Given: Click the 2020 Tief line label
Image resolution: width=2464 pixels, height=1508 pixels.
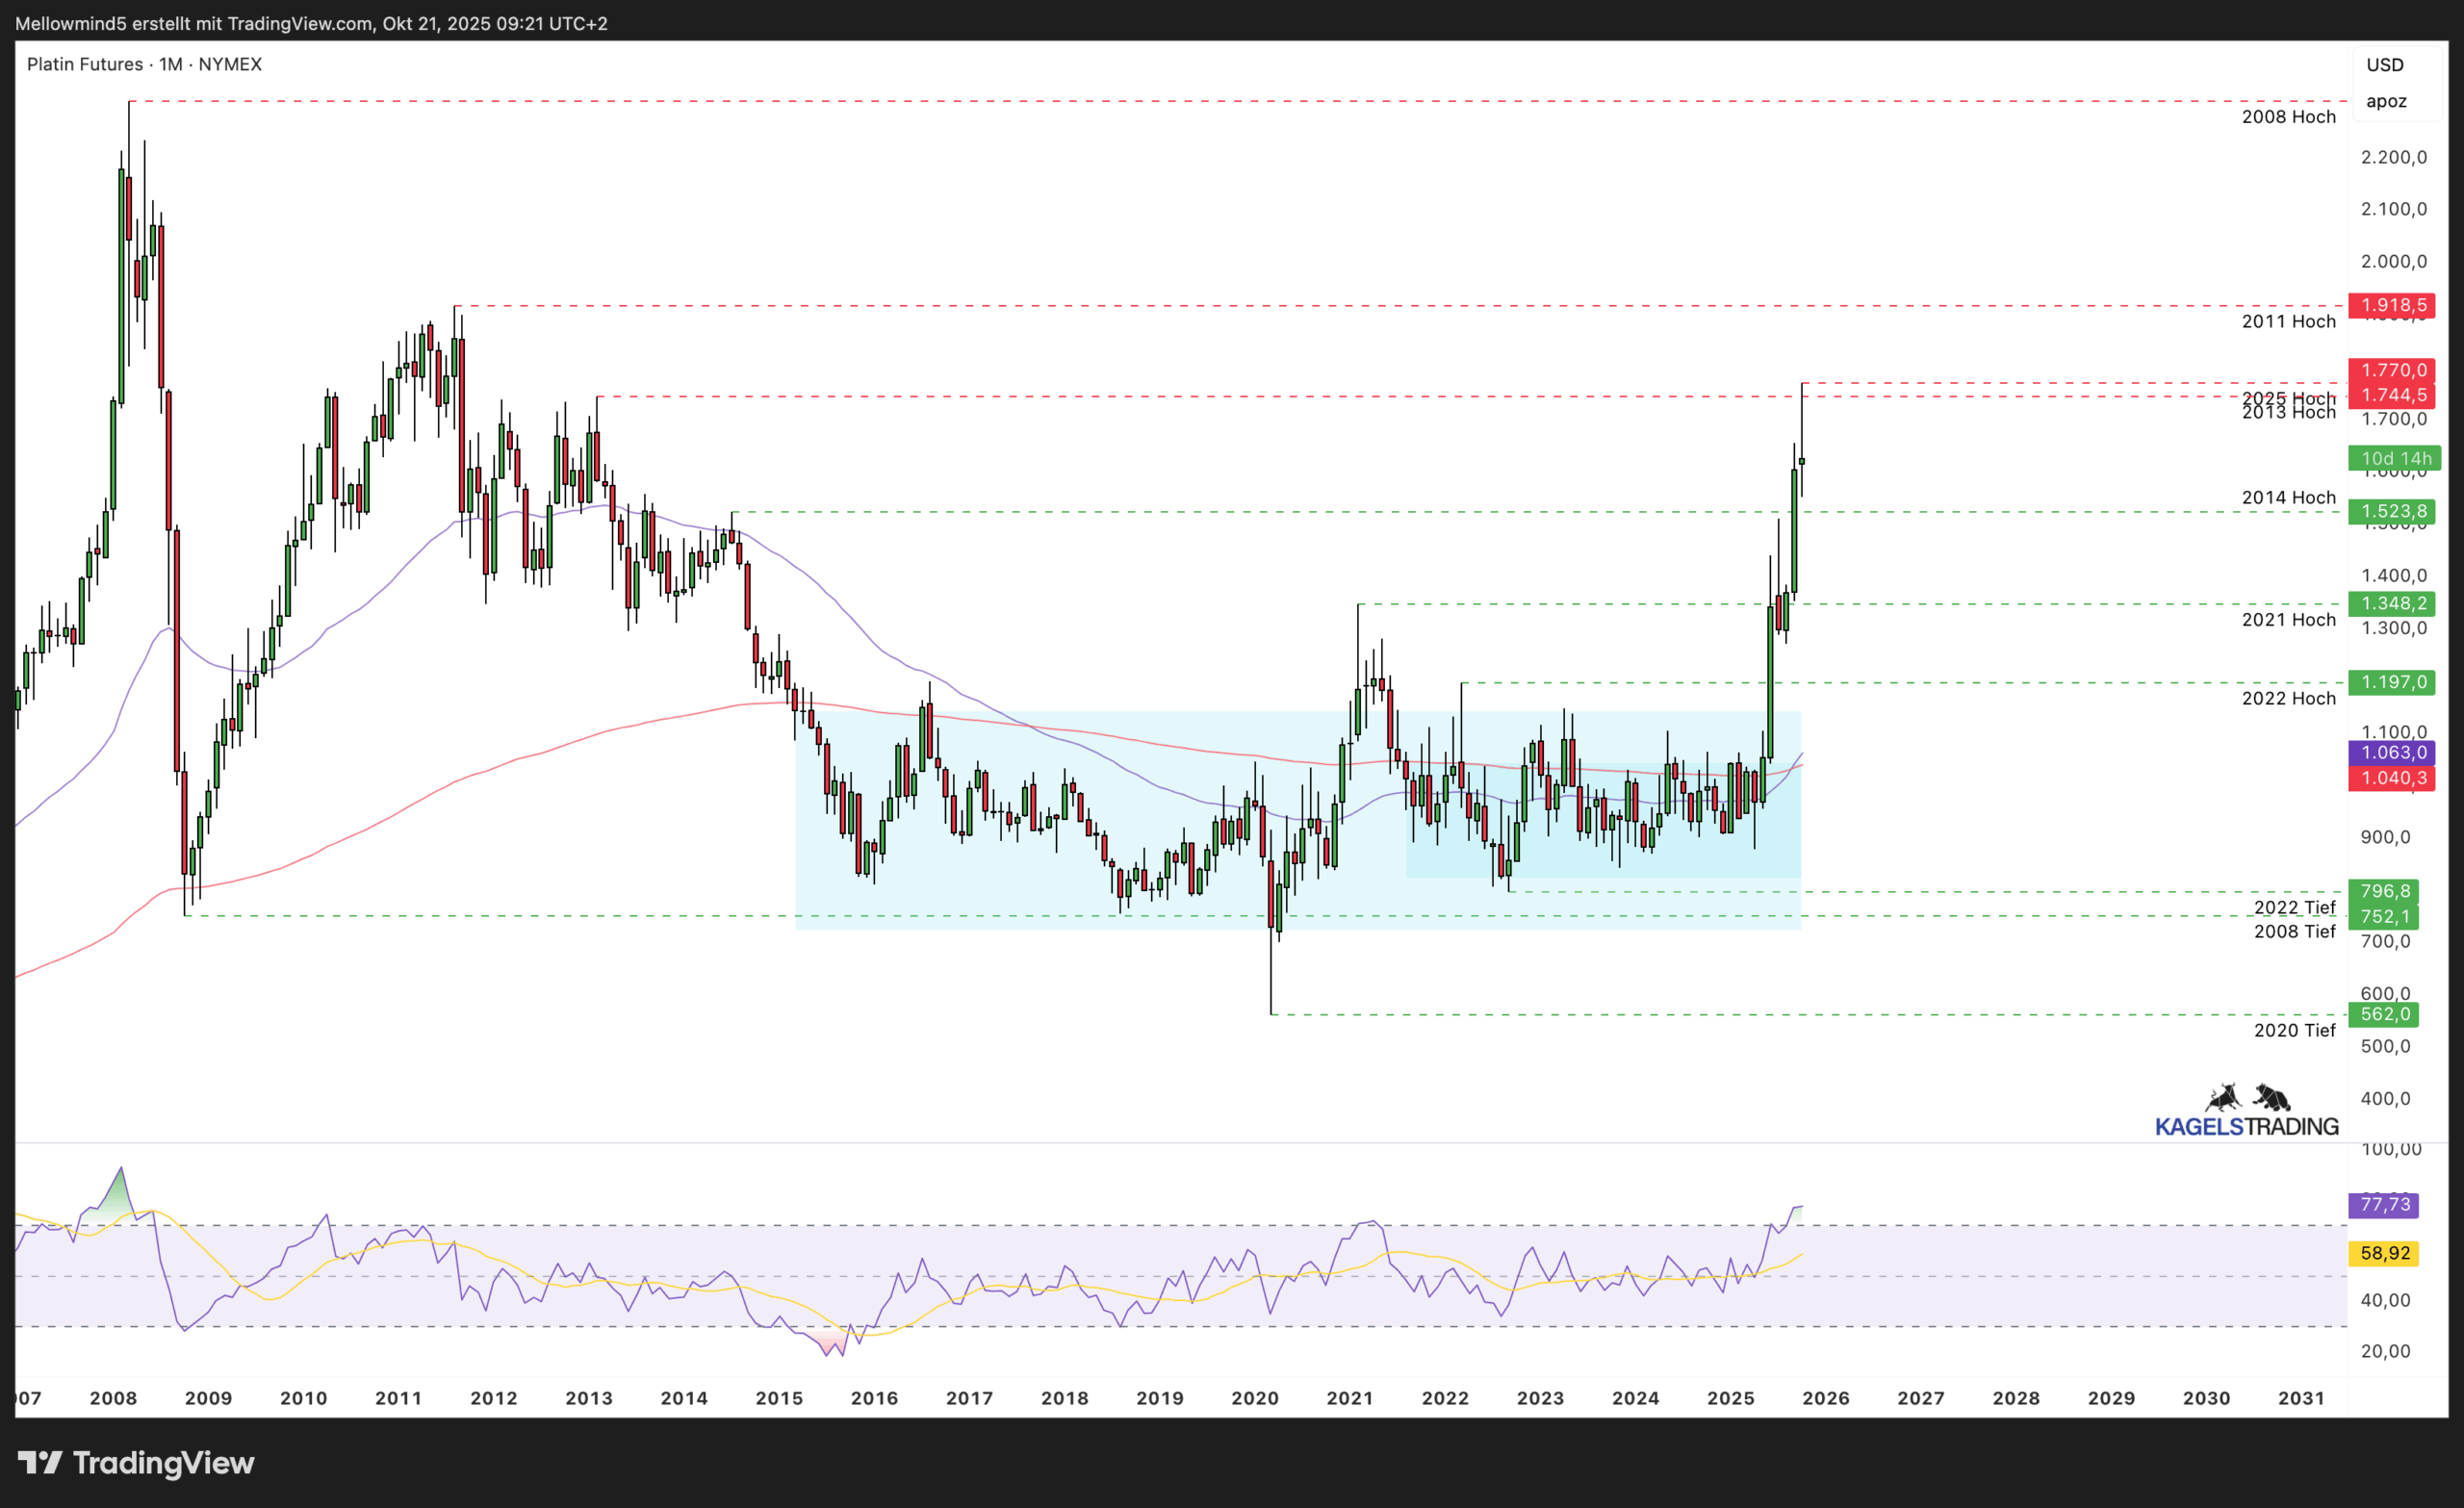Looking at the screenshot, I should pos(2294,1030).
